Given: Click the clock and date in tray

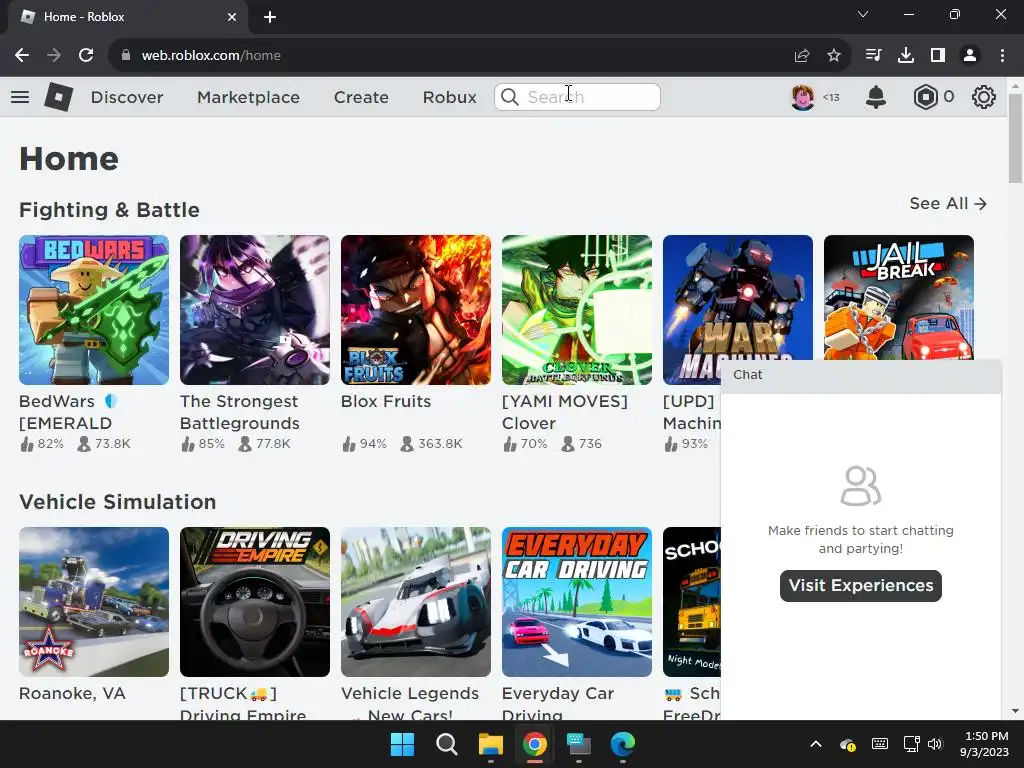Looking at the screenshot, I should tap(984, 744).
